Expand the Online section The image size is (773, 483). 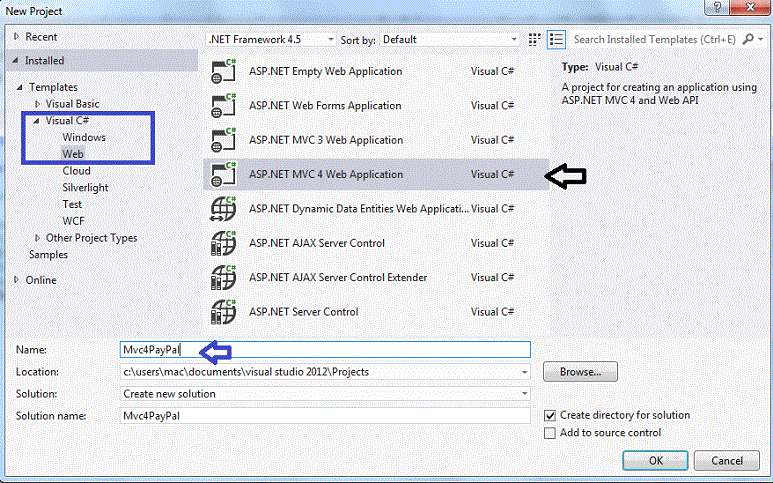16,280
